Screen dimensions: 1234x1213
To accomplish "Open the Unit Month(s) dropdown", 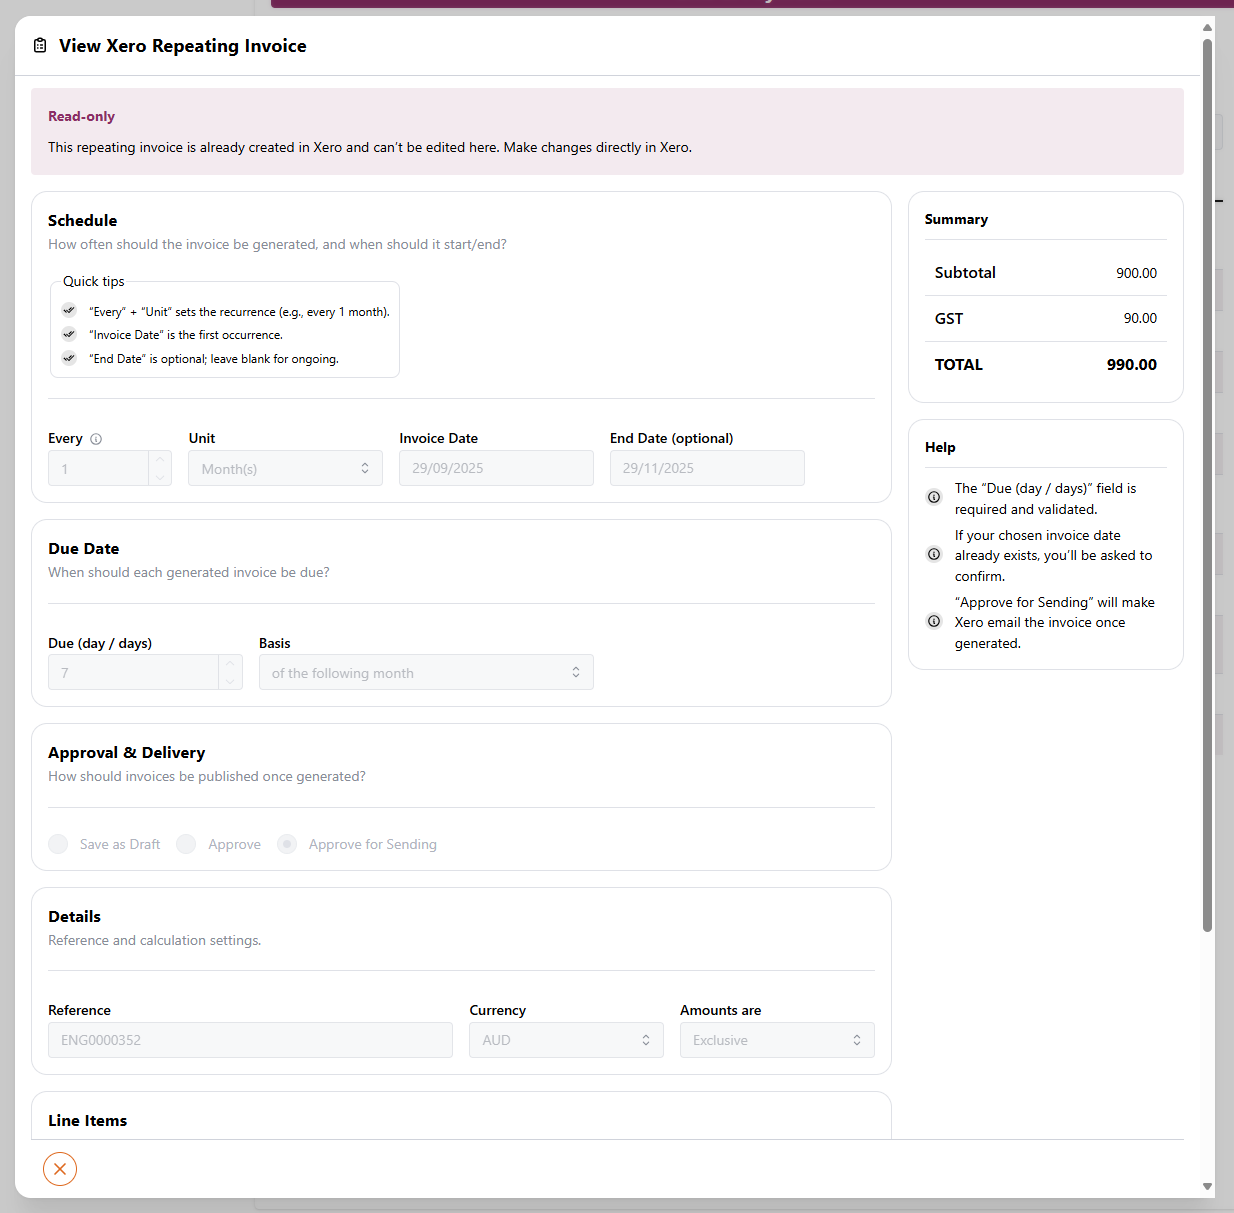I will [285, 468].
